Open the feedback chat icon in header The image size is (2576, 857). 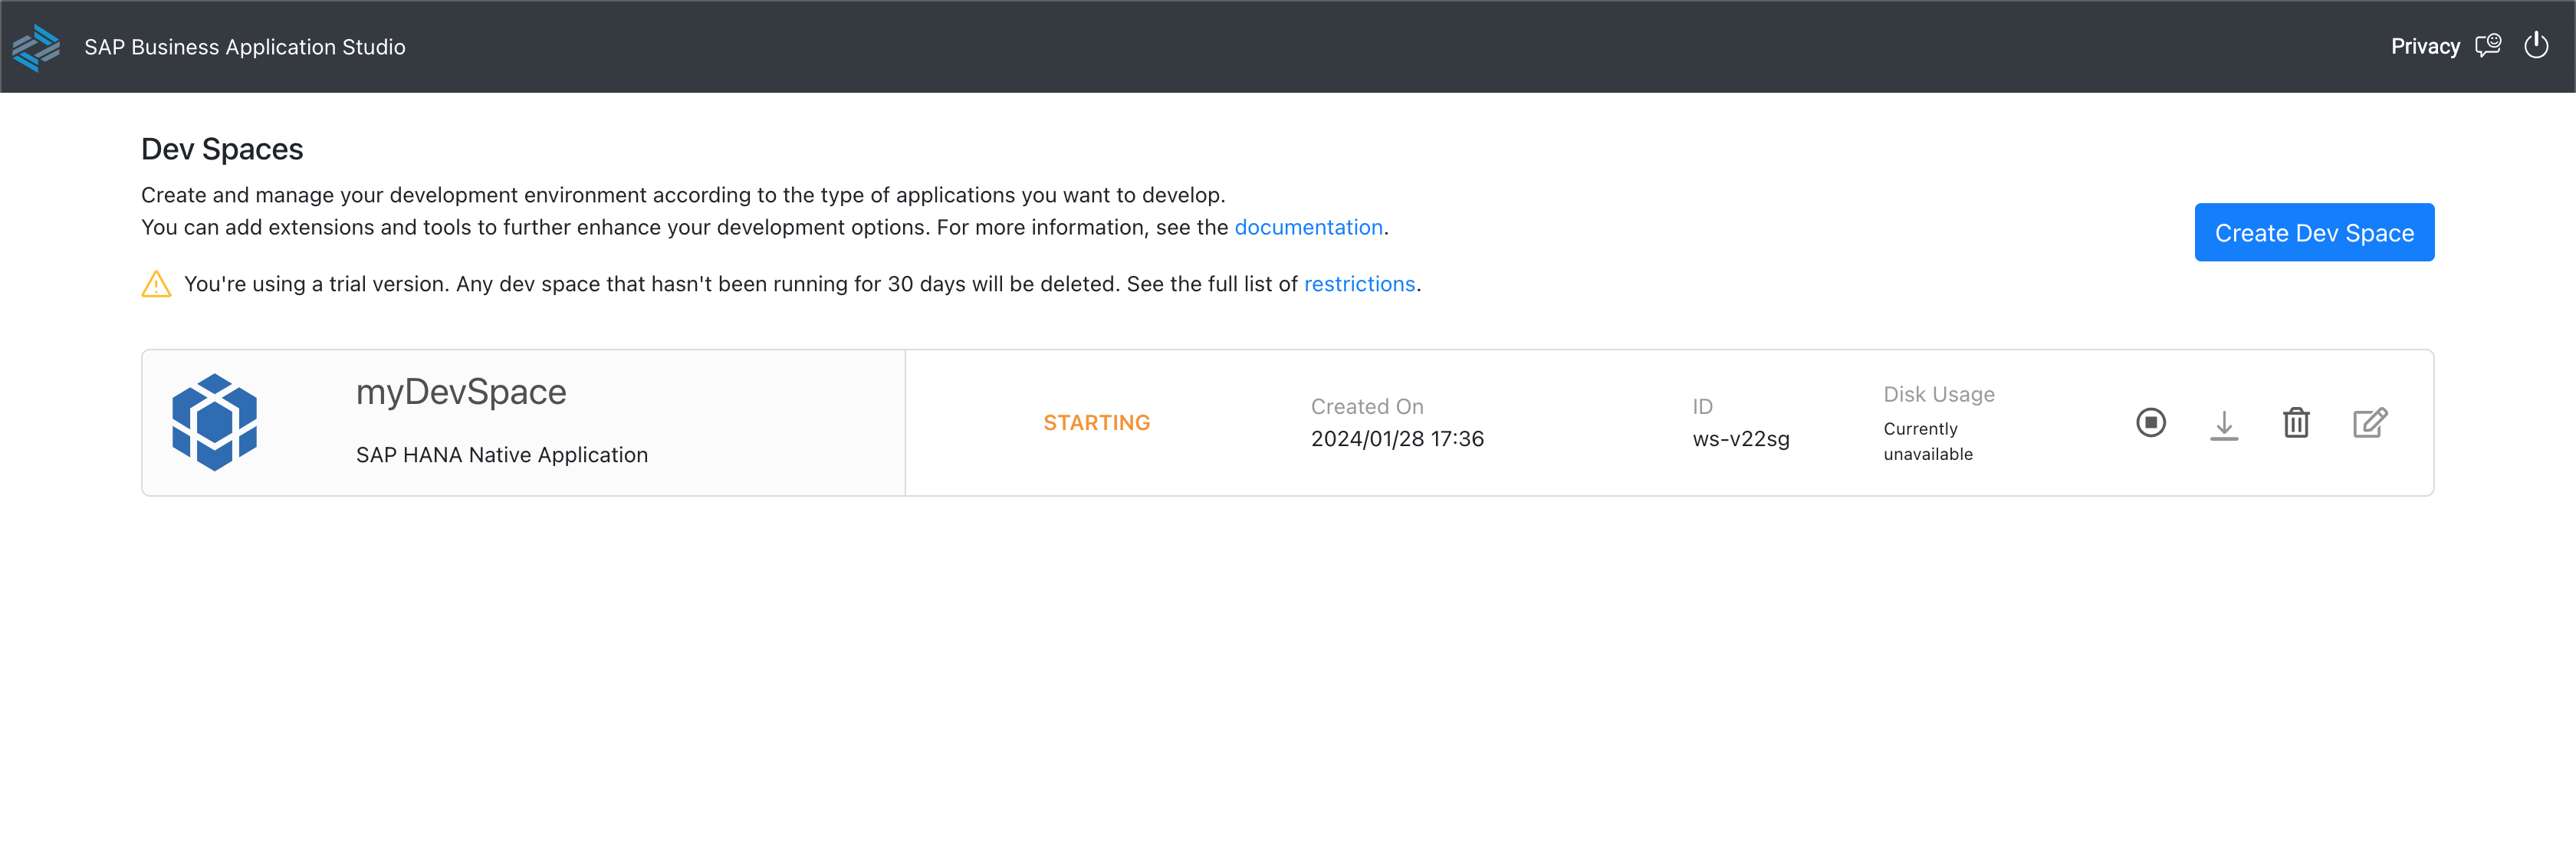tap(2488, 46)
